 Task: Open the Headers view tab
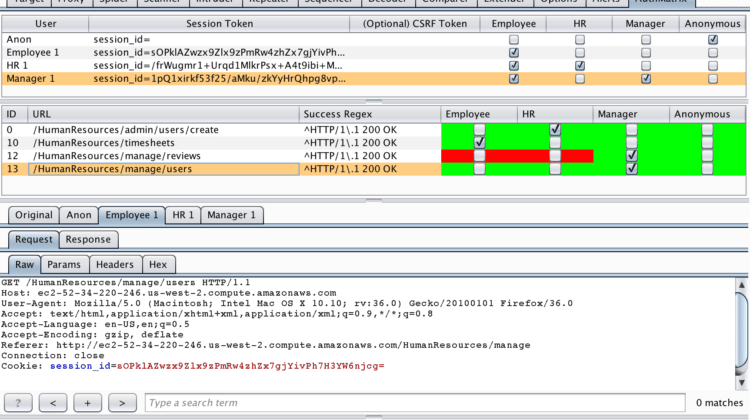(x=115, y=264)
